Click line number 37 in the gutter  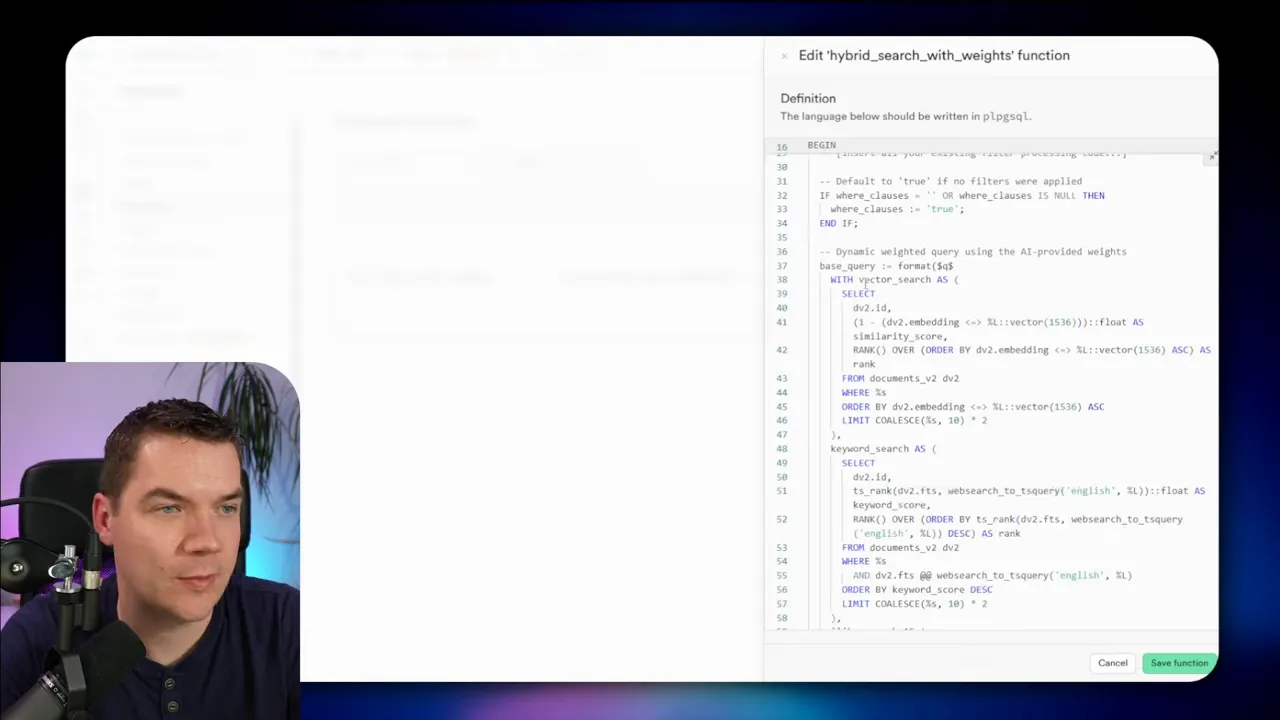[782, 266]
